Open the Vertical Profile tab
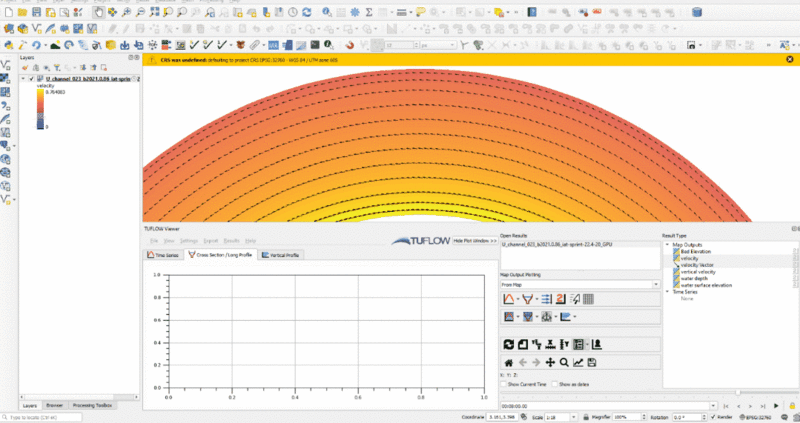 (281, 255)
